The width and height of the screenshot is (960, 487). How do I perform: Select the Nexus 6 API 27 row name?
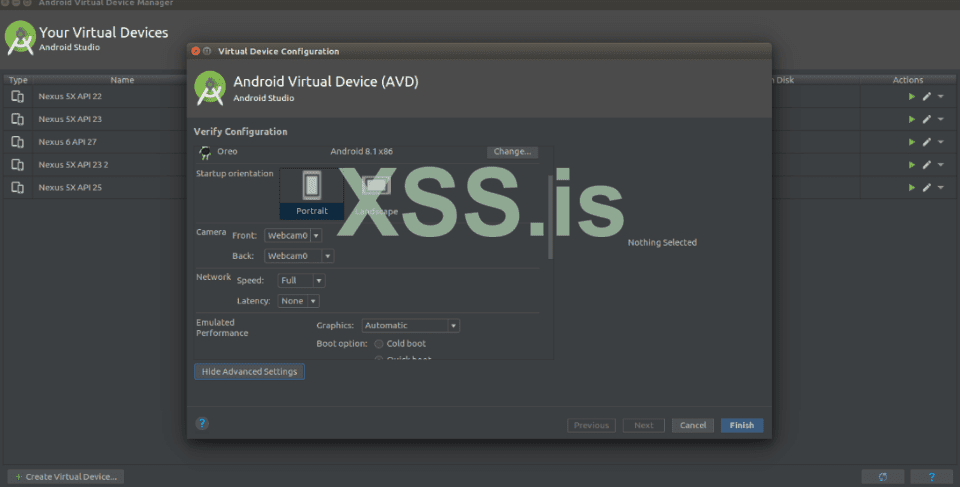coord(67,142)
